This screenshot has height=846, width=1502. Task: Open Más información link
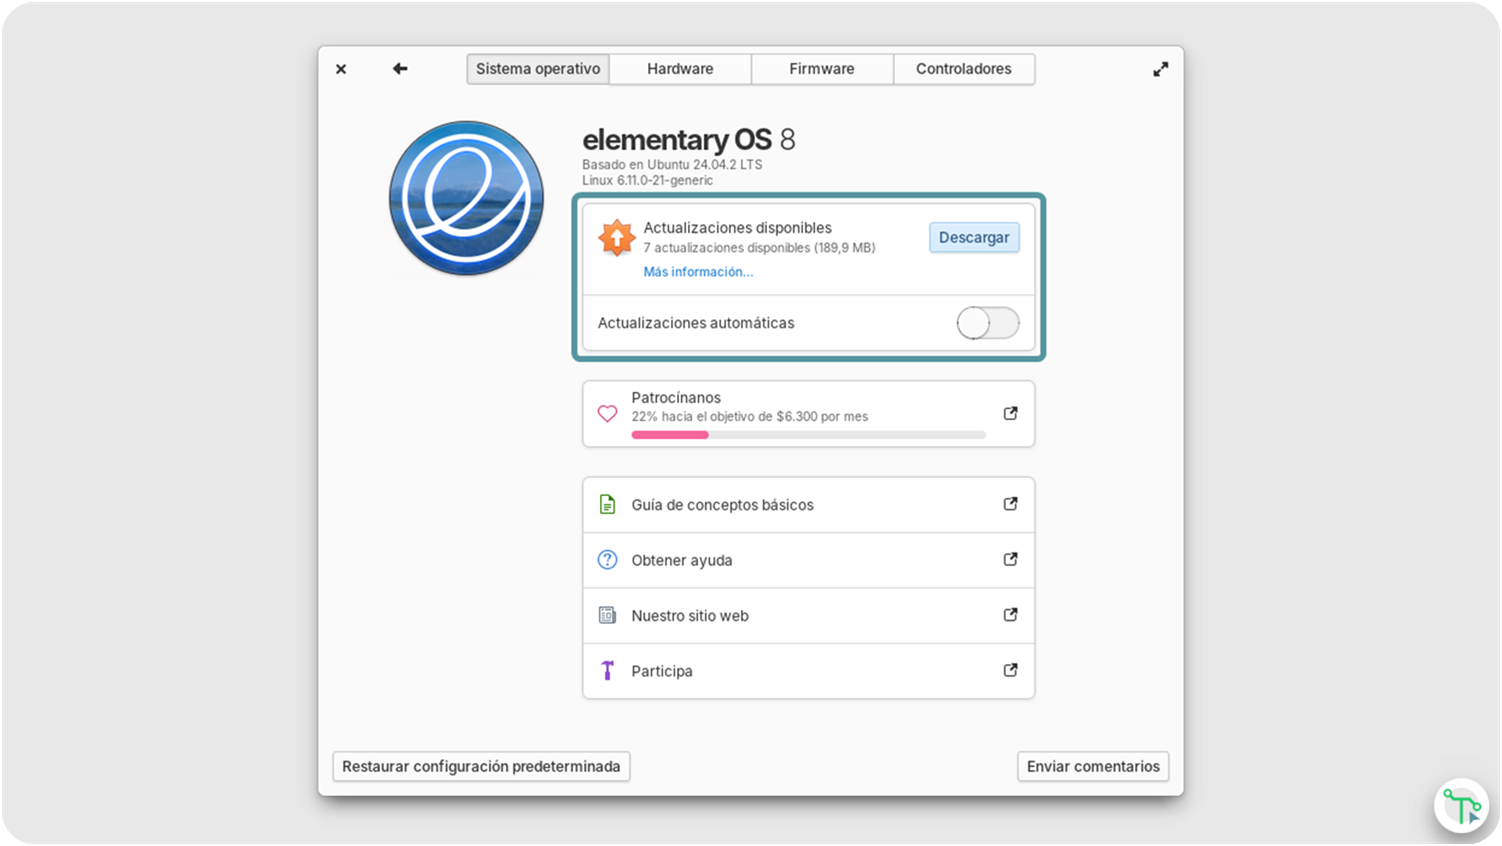click(x=697, y=271)
